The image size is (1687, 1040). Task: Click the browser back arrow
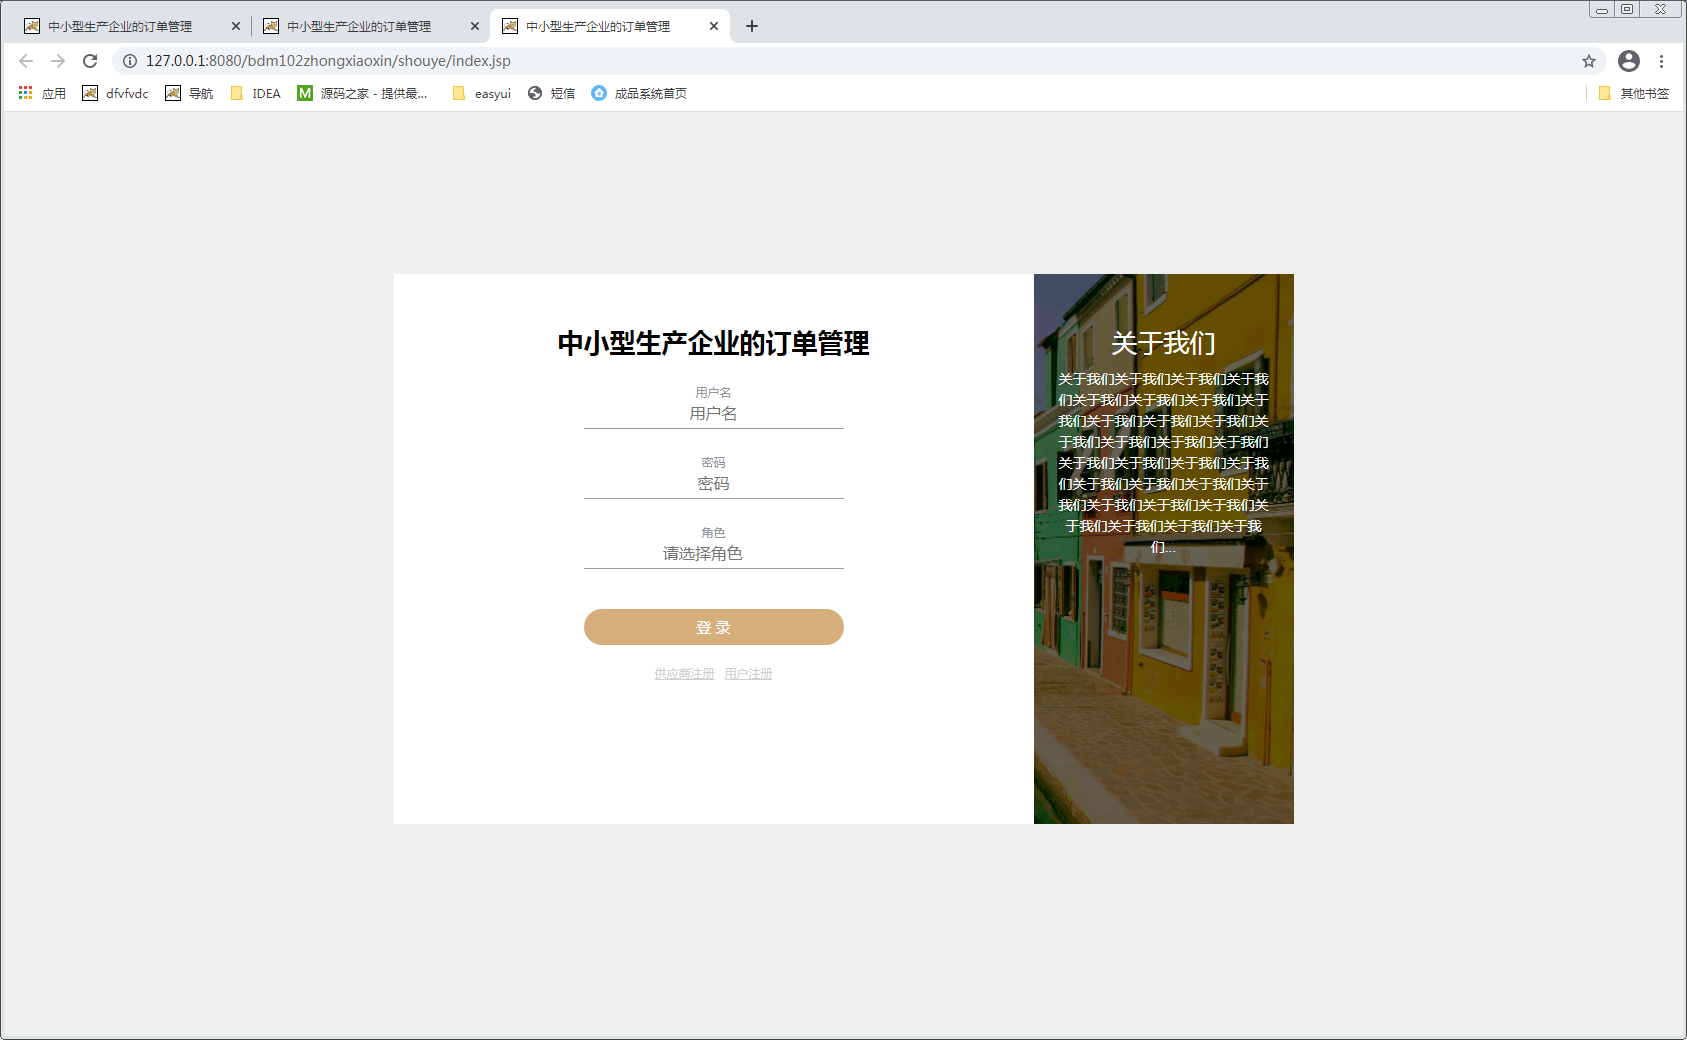[26, 61]
